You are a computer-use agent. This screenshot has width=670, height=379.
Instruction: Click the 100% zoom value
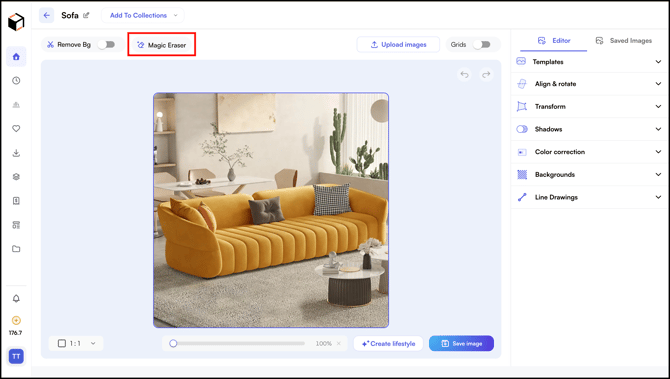point(324,344)
